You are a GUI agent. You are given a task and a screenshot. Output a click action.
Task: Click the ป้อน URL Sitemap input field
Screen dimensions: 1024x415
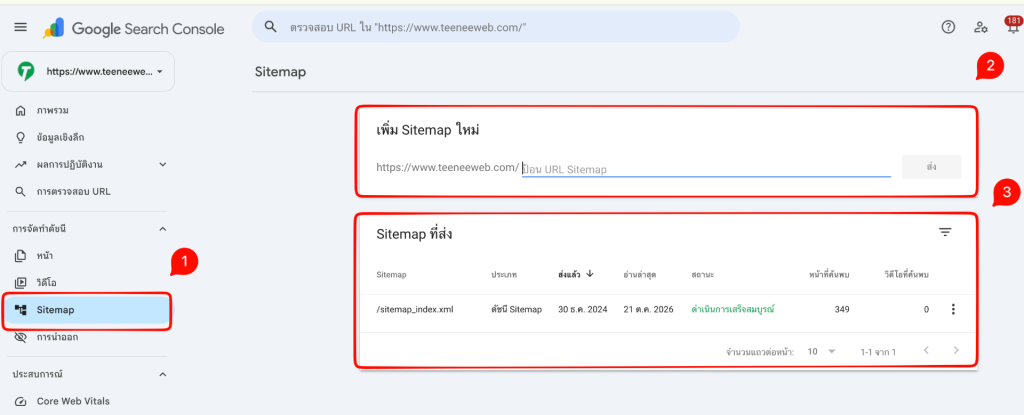[x=707, y=169]
